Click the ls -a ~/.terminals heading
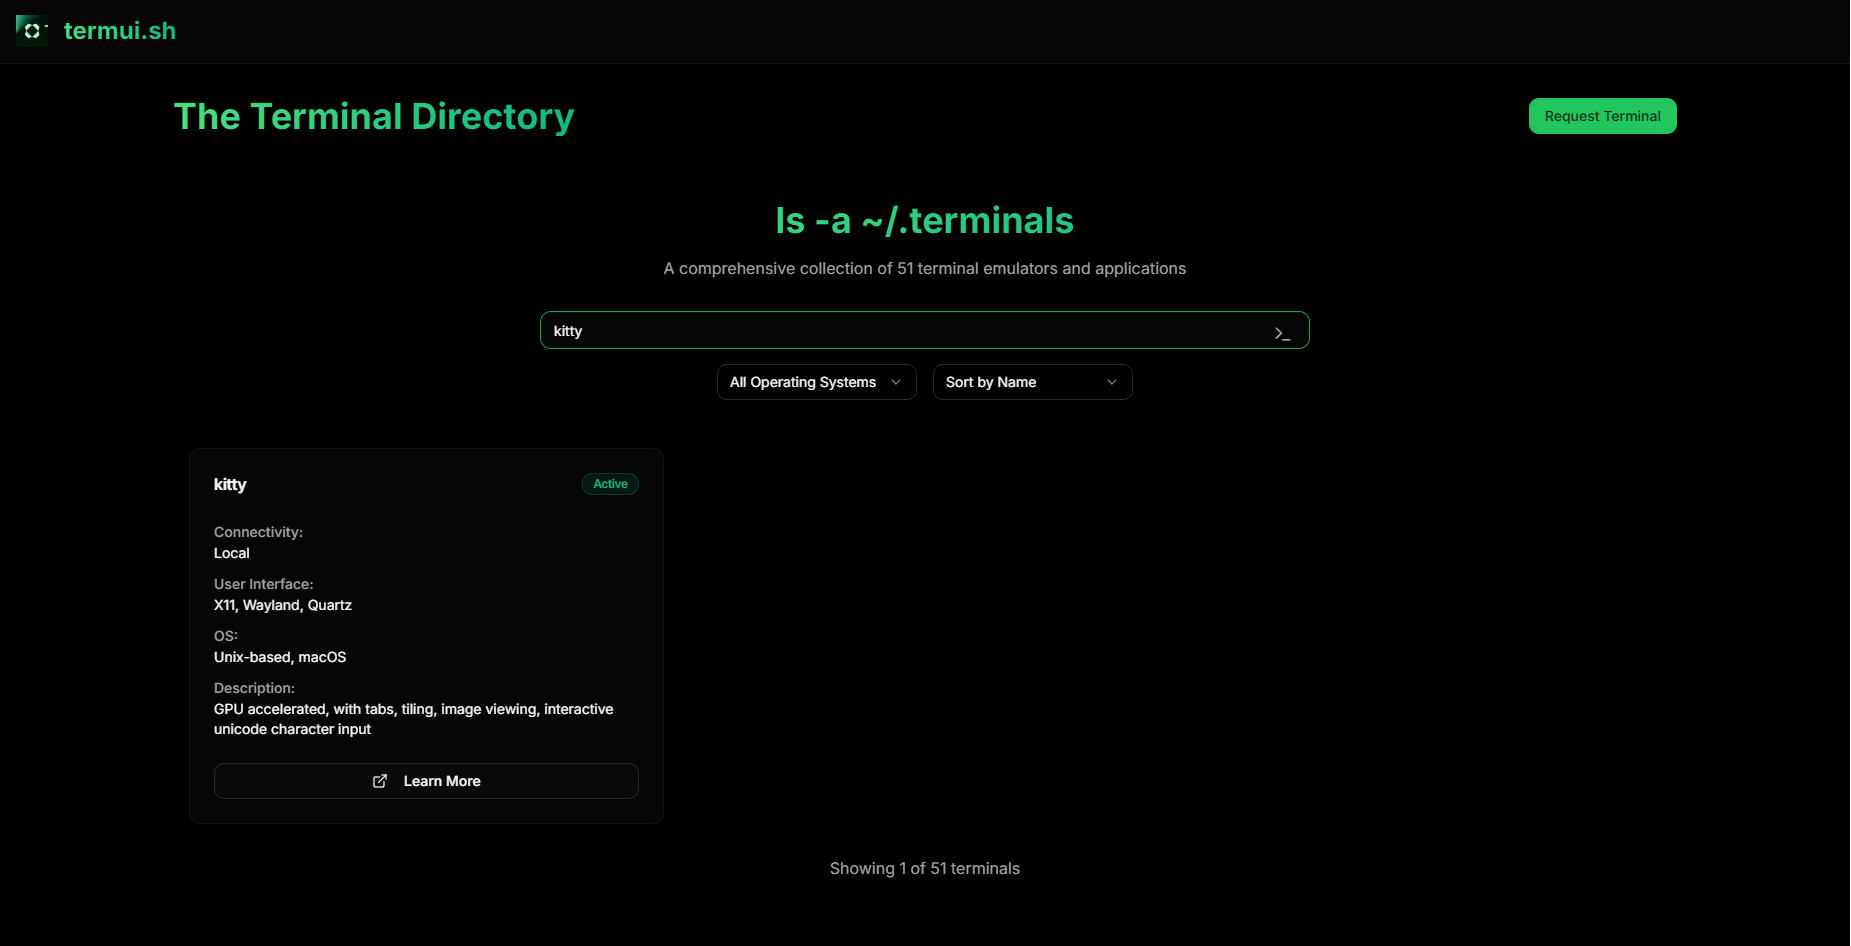 point(924,220)
